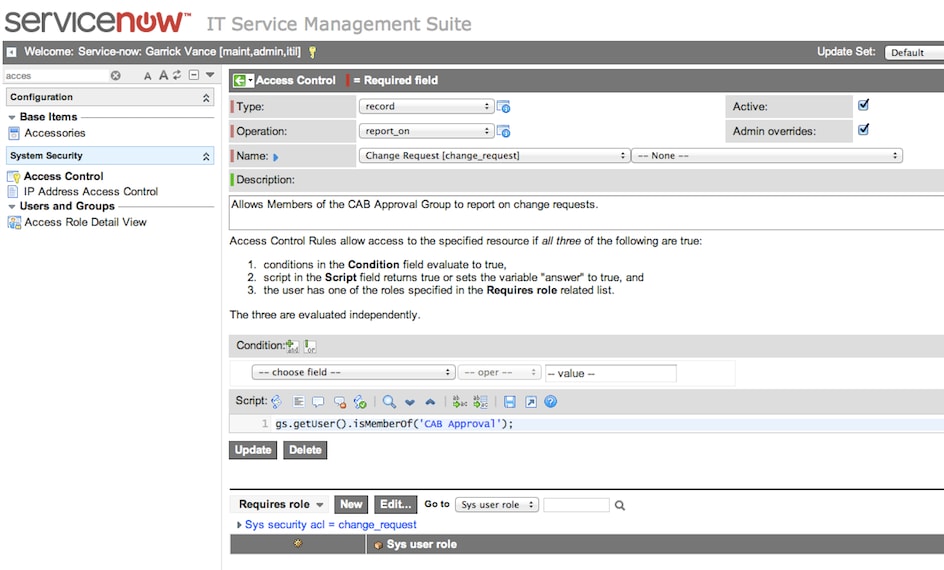The image size is (944, 570).
Task: Open the oper condition dropdown
Action: tap(500, 373)
